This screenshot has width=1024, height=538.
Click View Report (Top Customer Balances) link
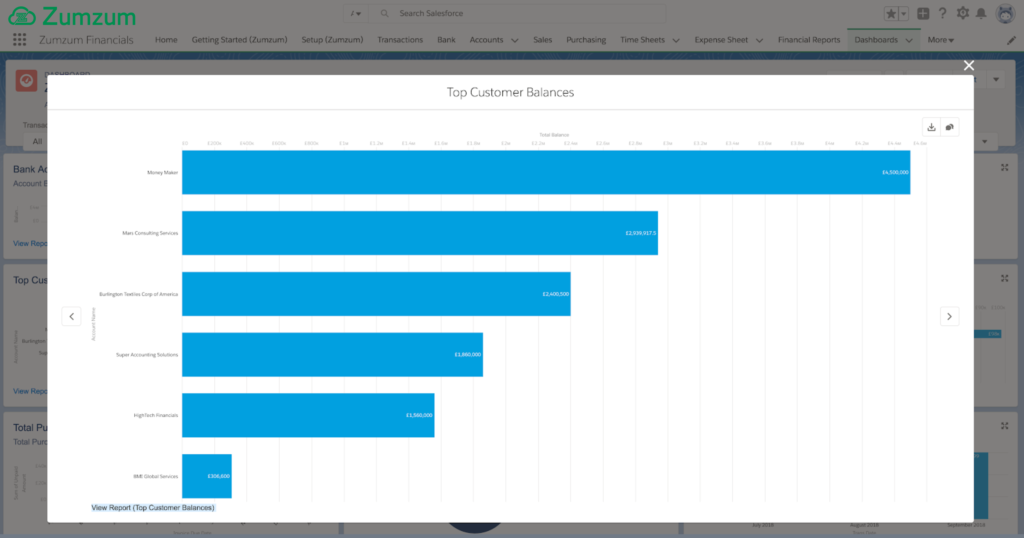click(x=153, y=507)
